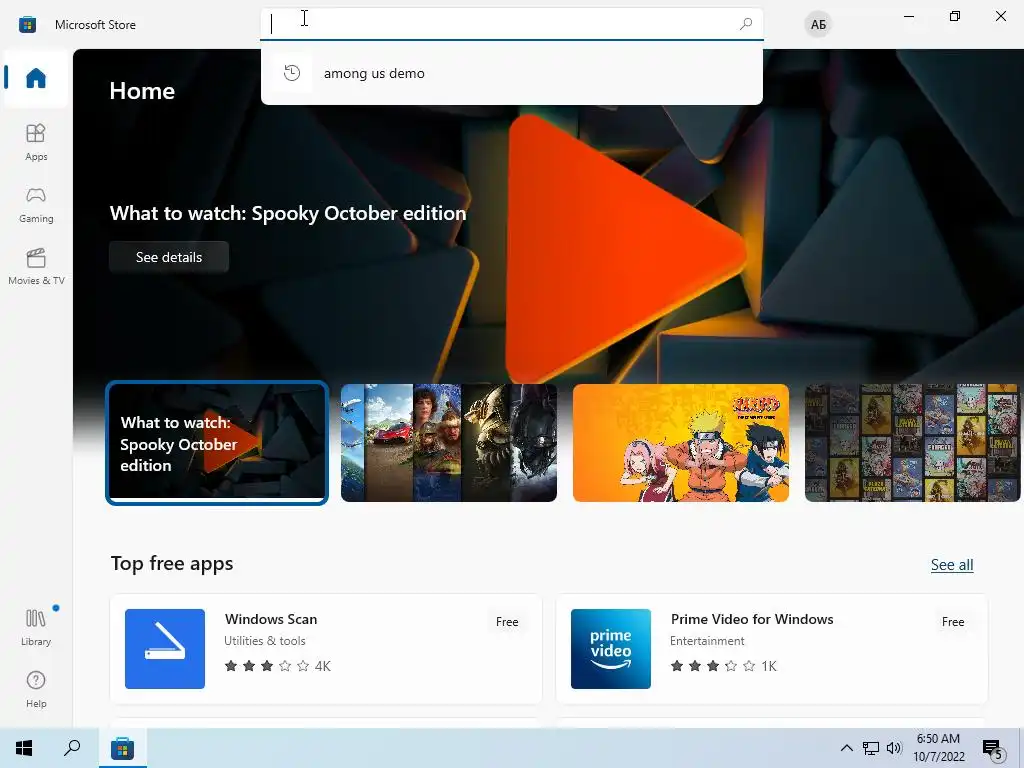Select the games collage thumbnail
1024x768 pixels.
click(x=449, y=443)
